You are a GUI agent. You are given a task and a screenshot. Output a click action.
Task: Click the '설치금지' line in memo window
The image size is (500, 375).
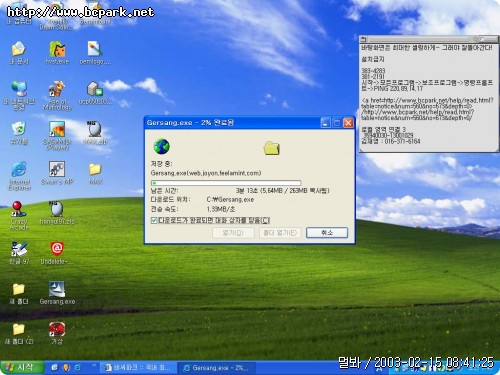373,59
